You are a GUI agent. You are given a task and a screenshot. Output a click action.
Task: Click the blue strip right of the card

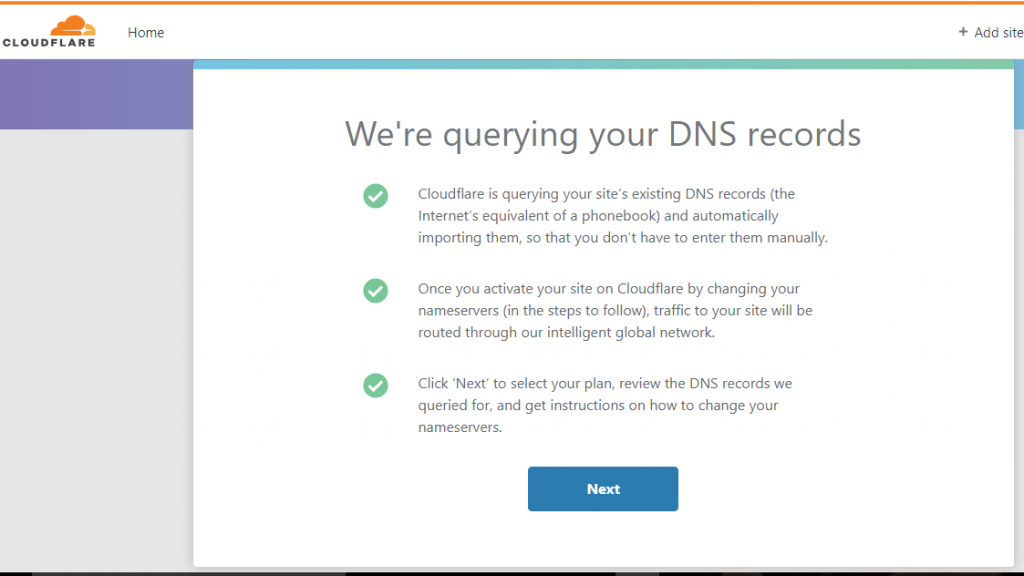click(x=1019, y=94)
